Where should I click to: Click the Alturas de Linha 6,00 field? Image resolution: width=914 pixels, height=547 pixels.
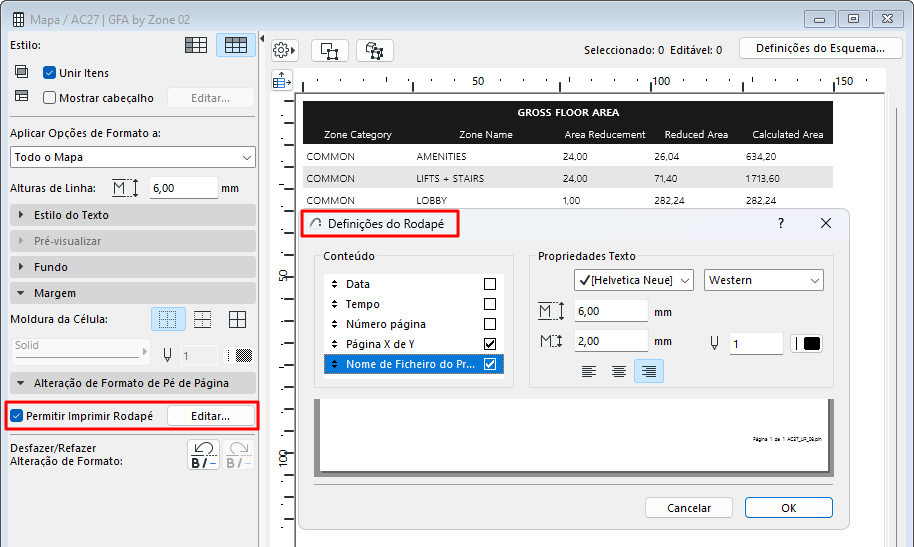(x=183, y=188)
